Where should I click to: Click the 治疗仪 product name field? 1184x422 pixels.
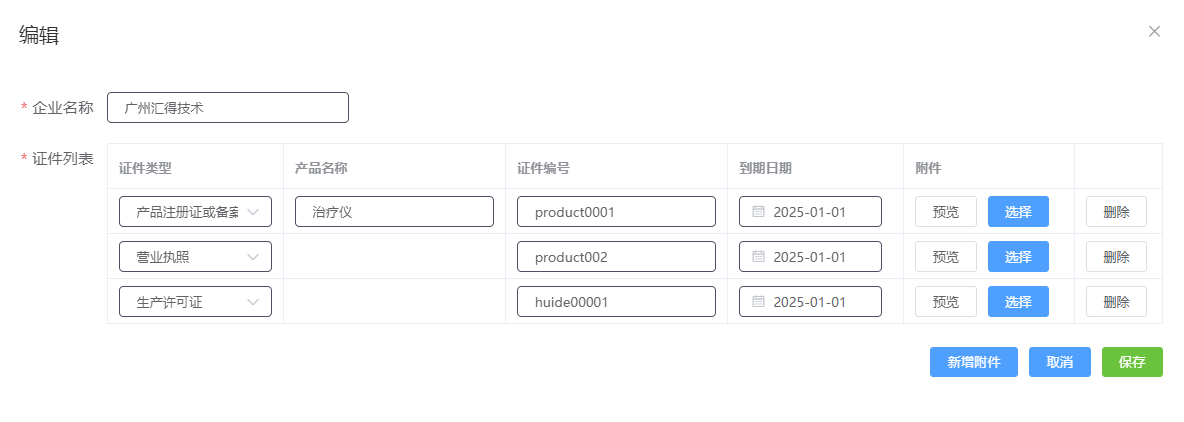[394, 212]
